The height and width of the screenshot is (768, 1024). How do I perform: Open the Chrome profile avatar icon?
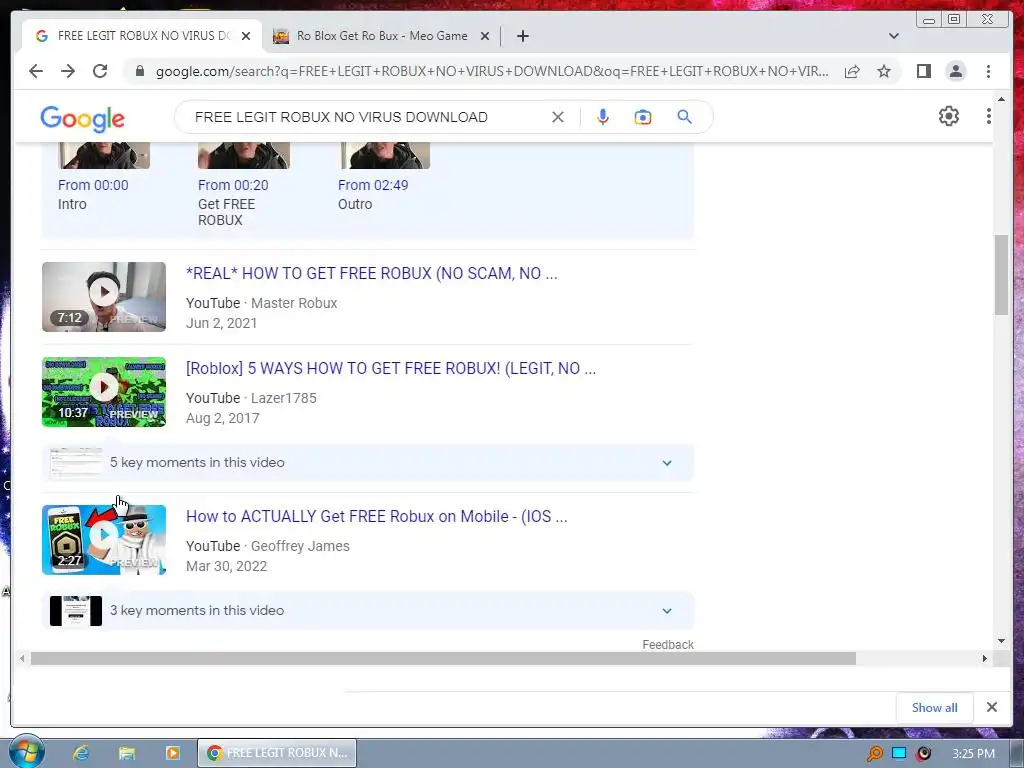point(955,71)
